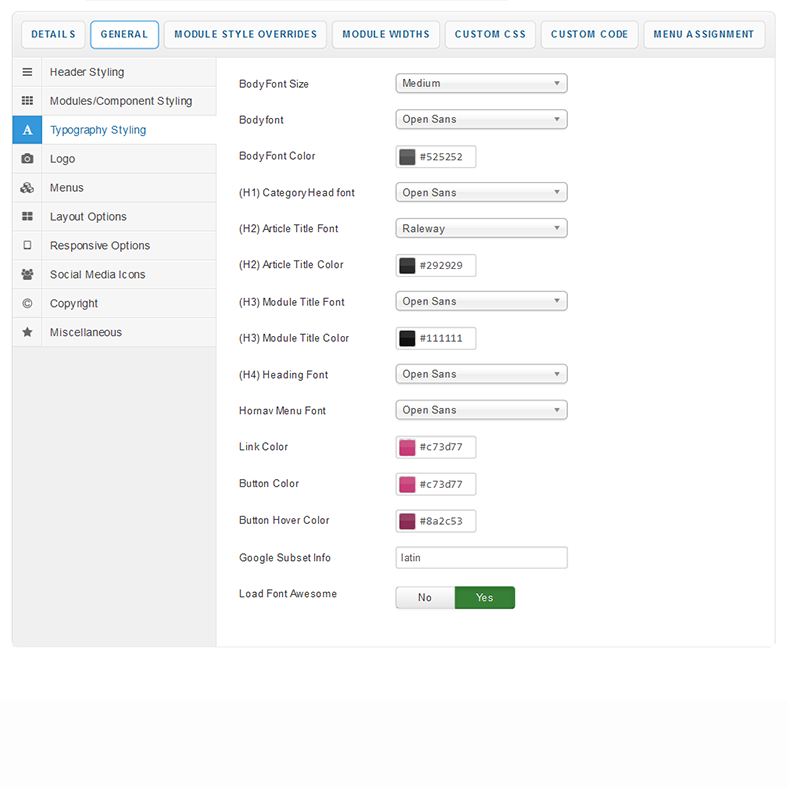Screen dimensions: 788x788
Task: Click the Typography Styling letter A icon
Action: tap(27, 130)
